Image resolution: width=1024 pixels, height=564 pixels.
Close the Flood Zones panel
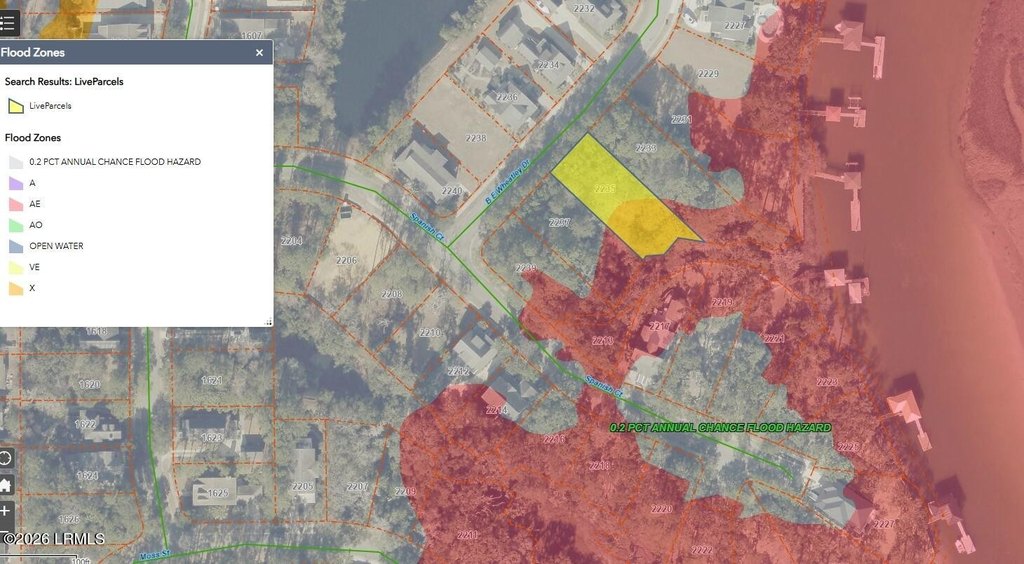click(259, 53)
